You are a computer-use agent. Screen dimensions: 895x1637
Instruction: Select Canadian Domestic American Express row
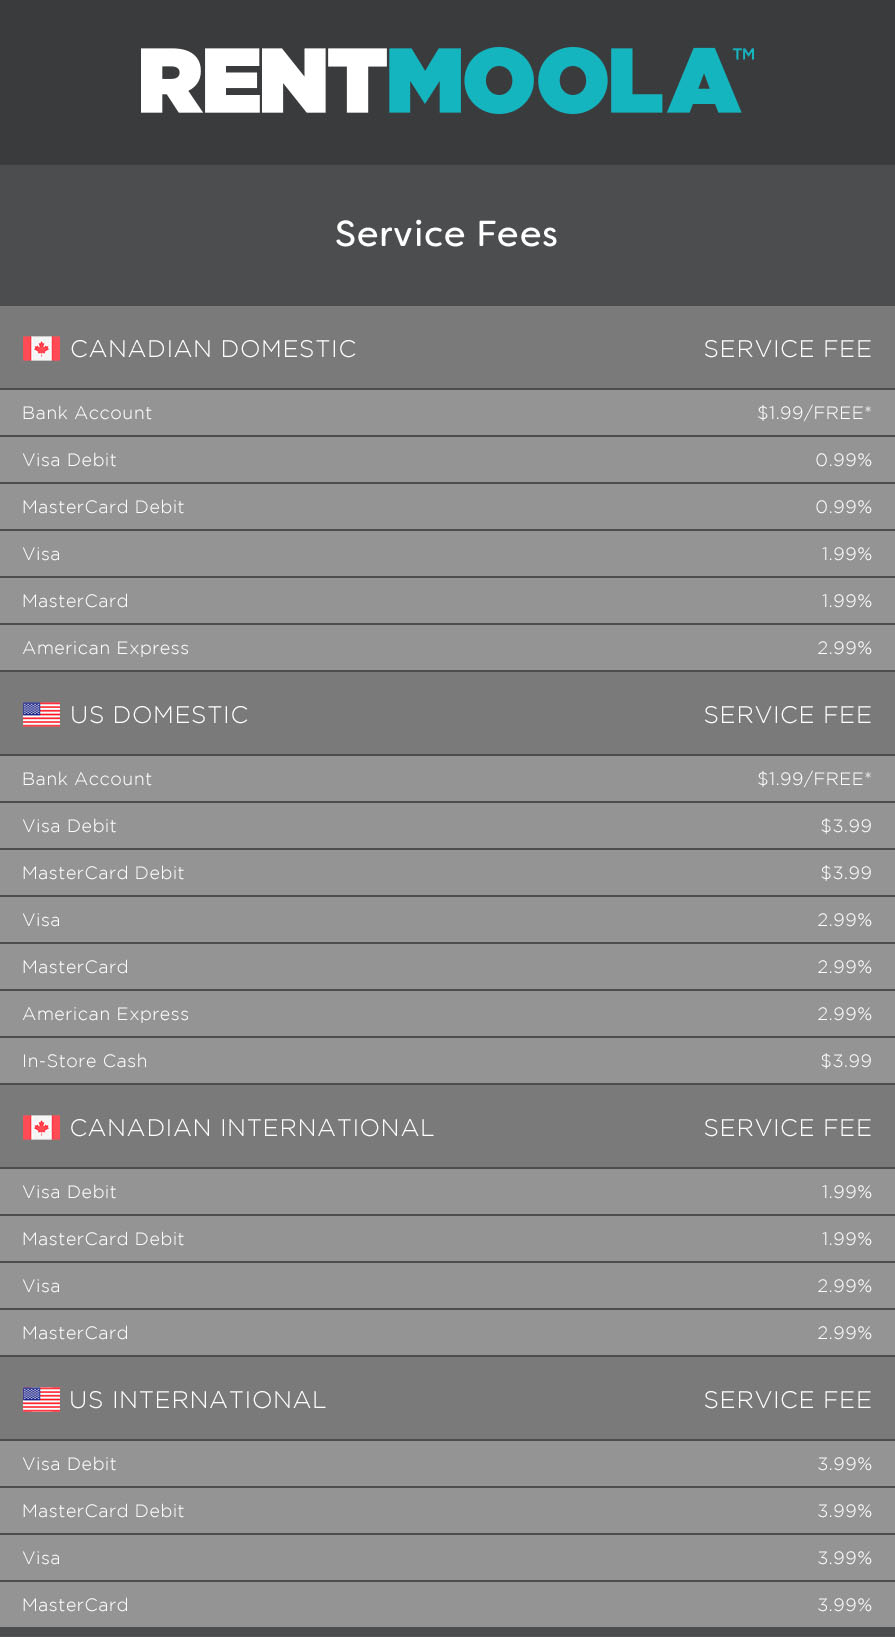[447, 648]
